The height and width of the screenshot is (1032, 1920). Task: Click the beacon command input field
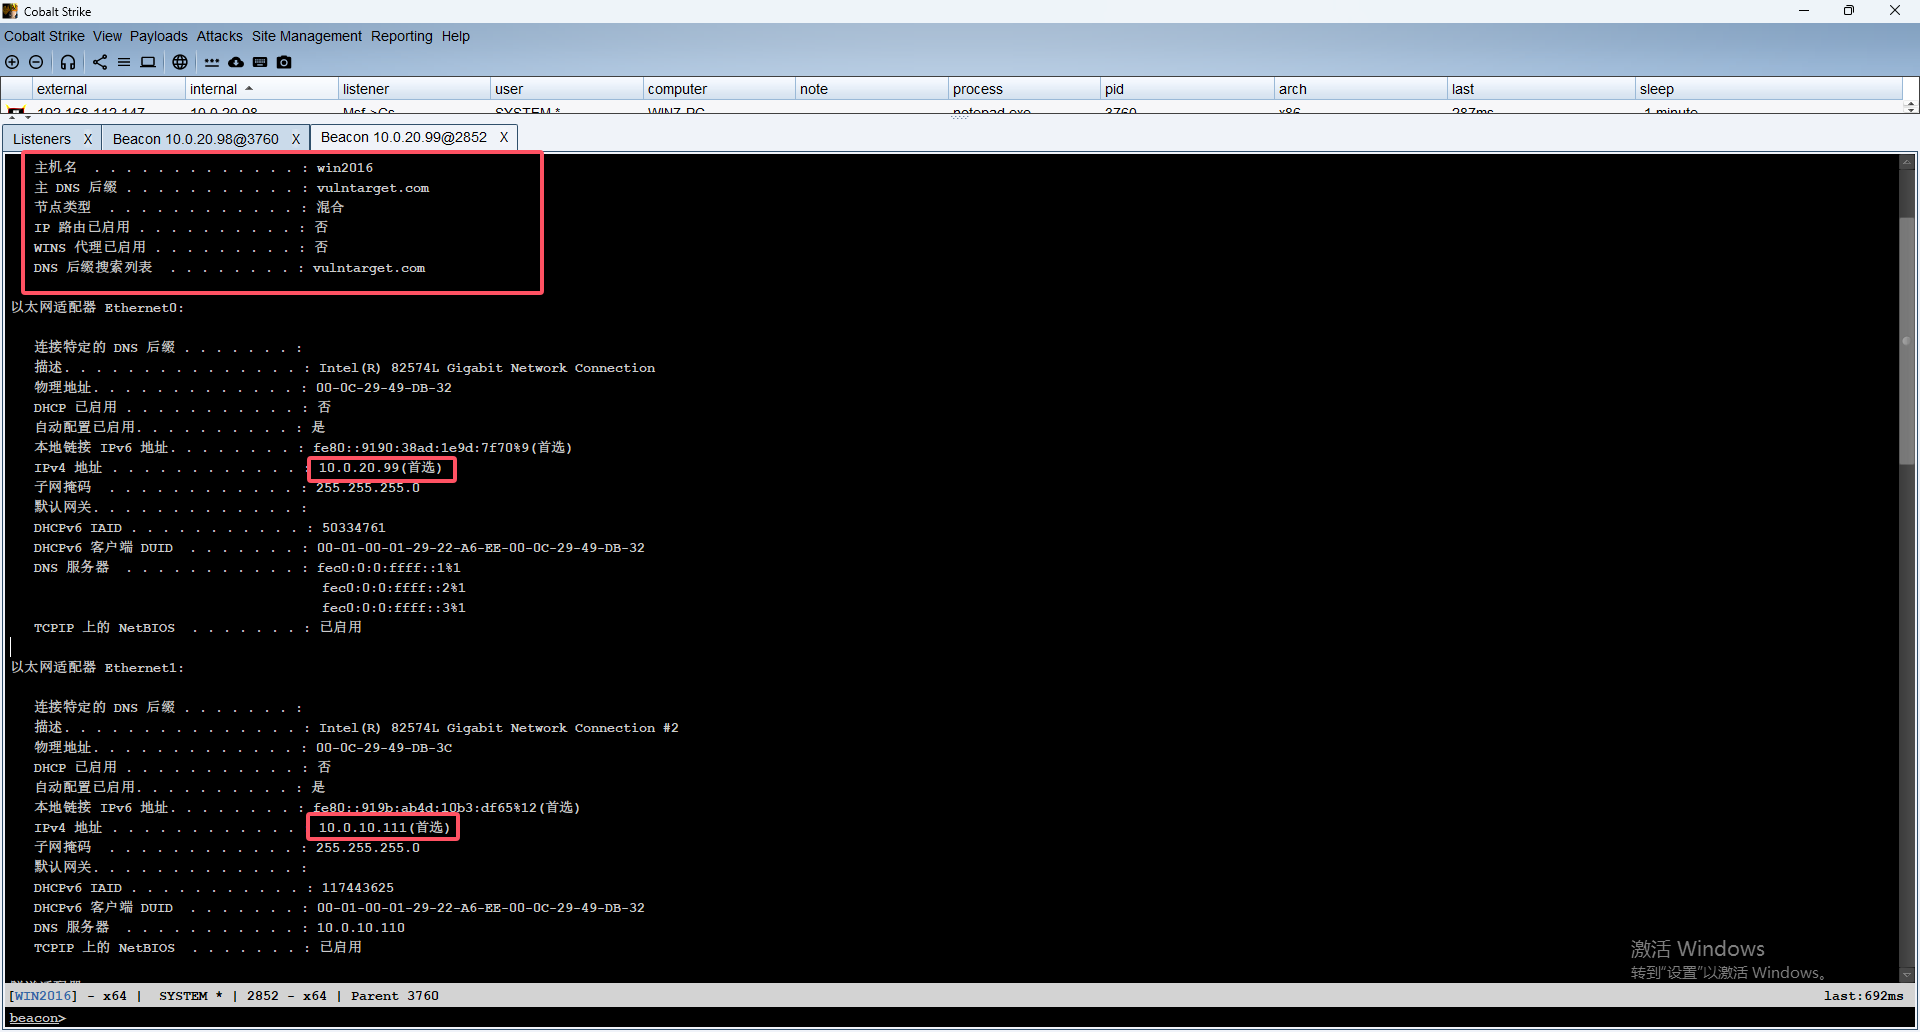990,1018
